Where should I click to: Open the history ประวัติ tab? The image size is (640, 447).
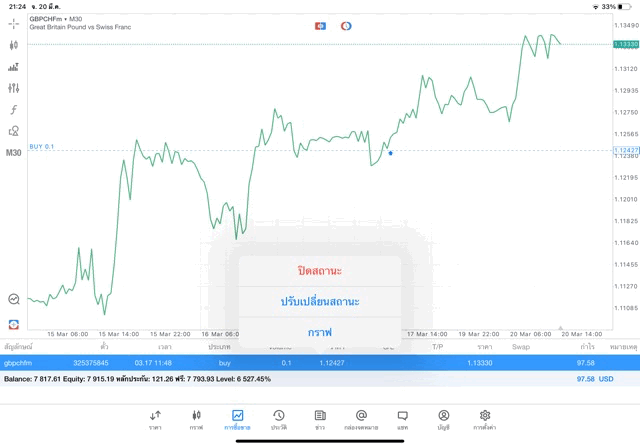(x=279, y=420)
